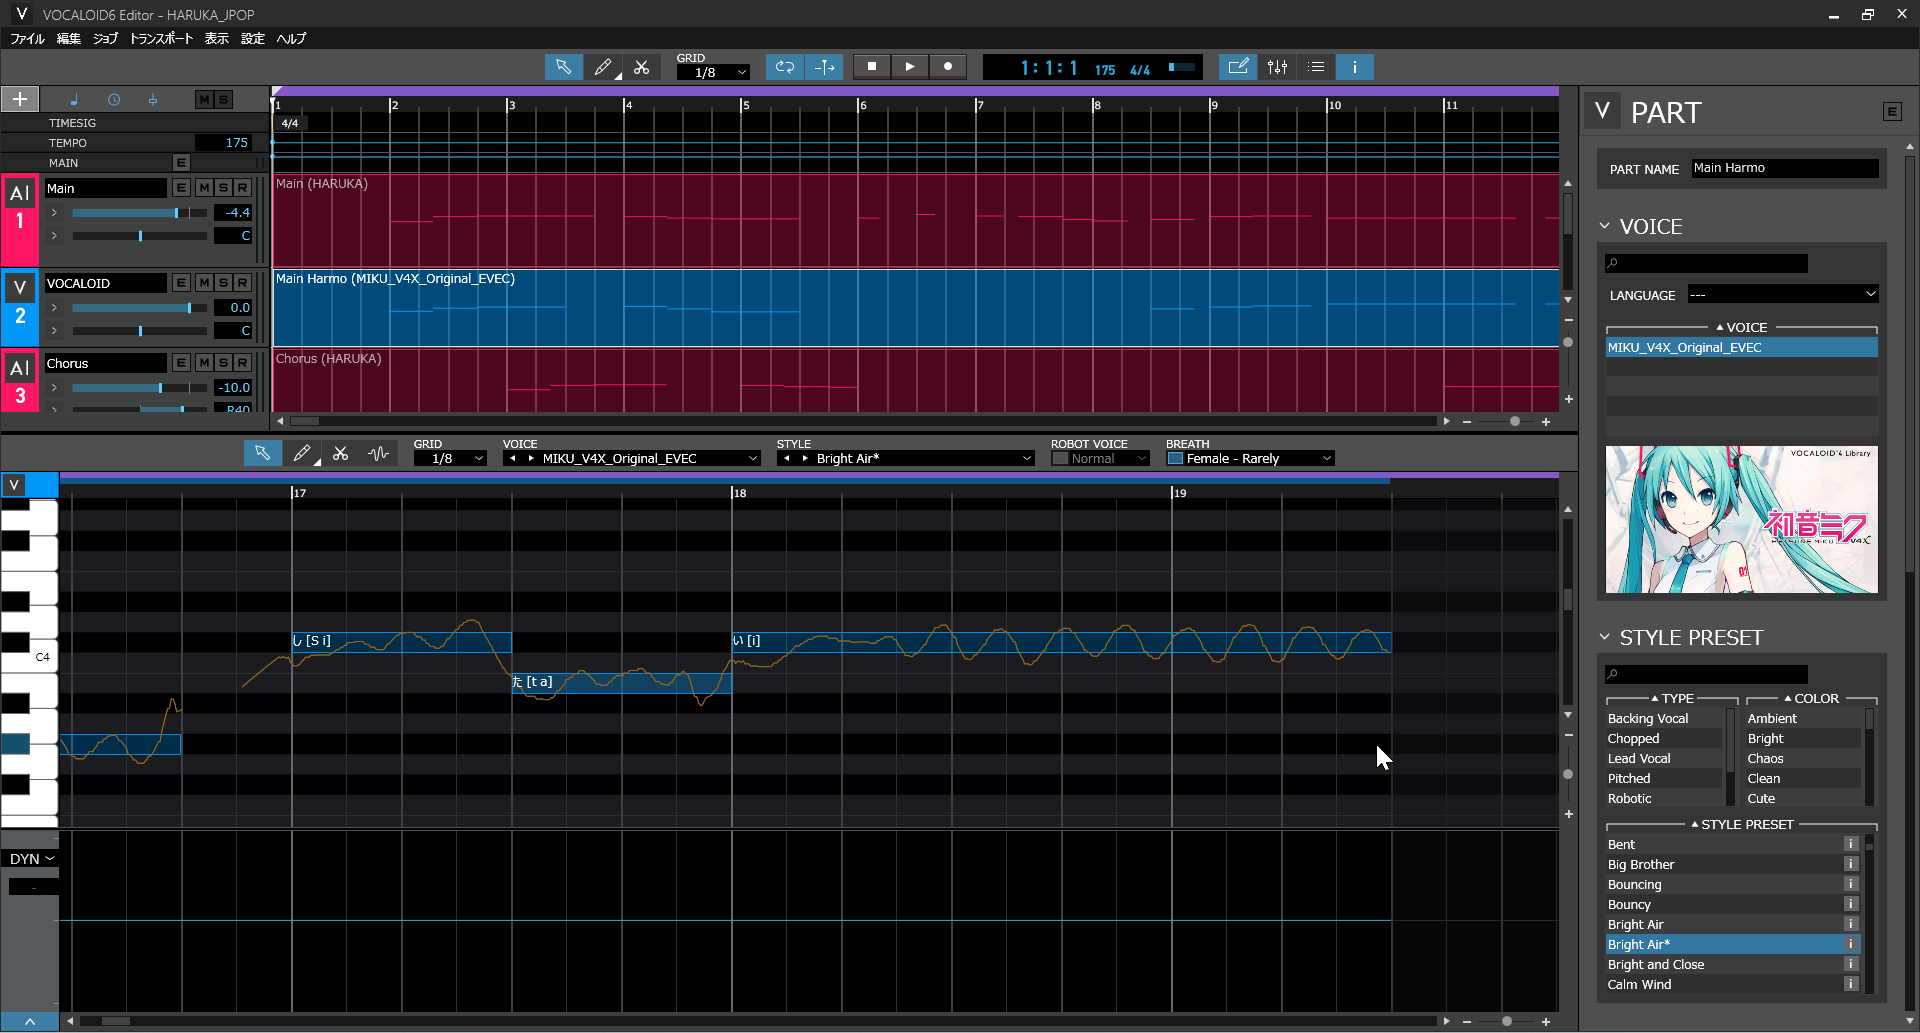Image resolution: width=1920 pixels, height=1033 pixels.
Task: Mute the VOCALOID track
Action: 204,283
